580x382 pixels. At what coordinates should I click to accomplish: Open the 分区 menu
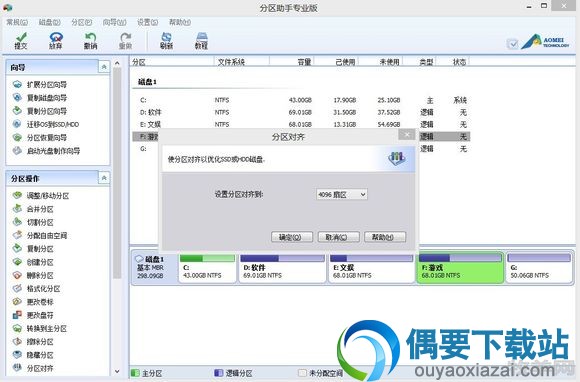[x=82, y=23]
